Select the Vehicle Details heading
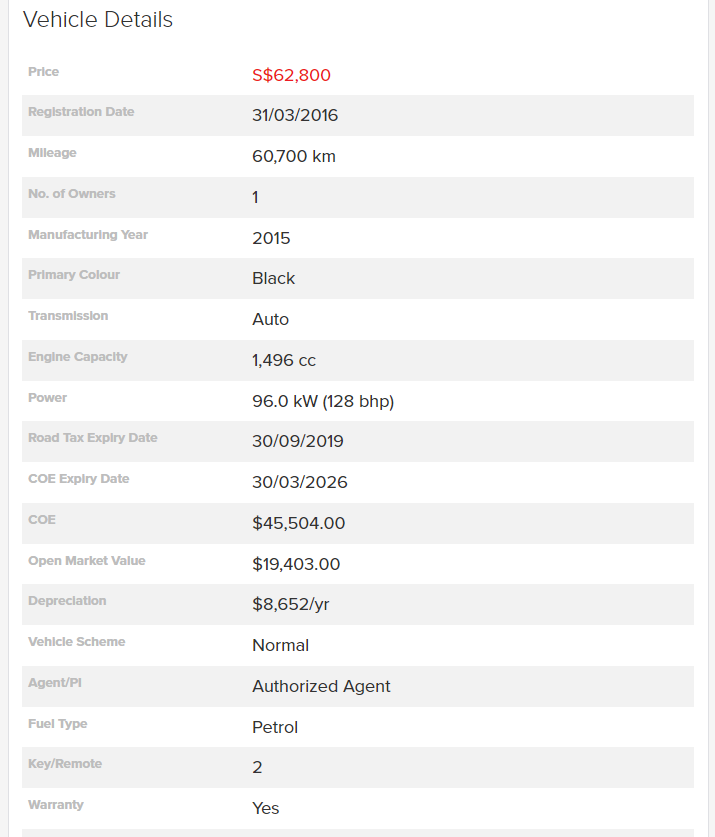715x837 pixels. tap(98, 20)
